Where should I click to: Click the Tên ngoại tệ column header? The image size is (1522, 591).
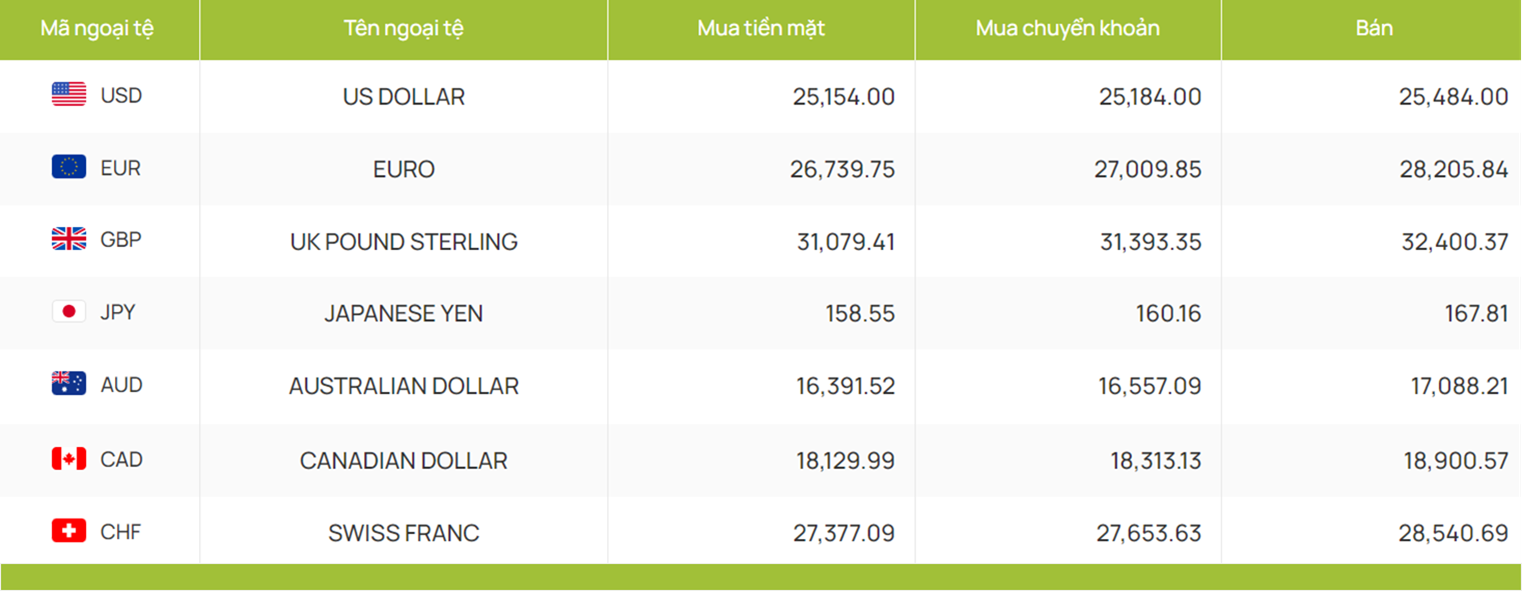pos(403,29)
